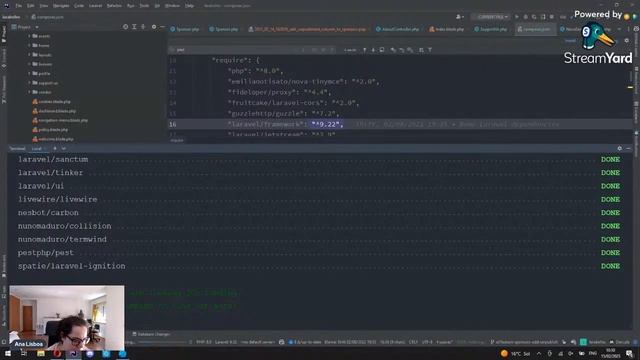The height and width of the screenshot is (360, 640).
Task: Click Collapse All icon in Project panel
Action: (143, 27)
